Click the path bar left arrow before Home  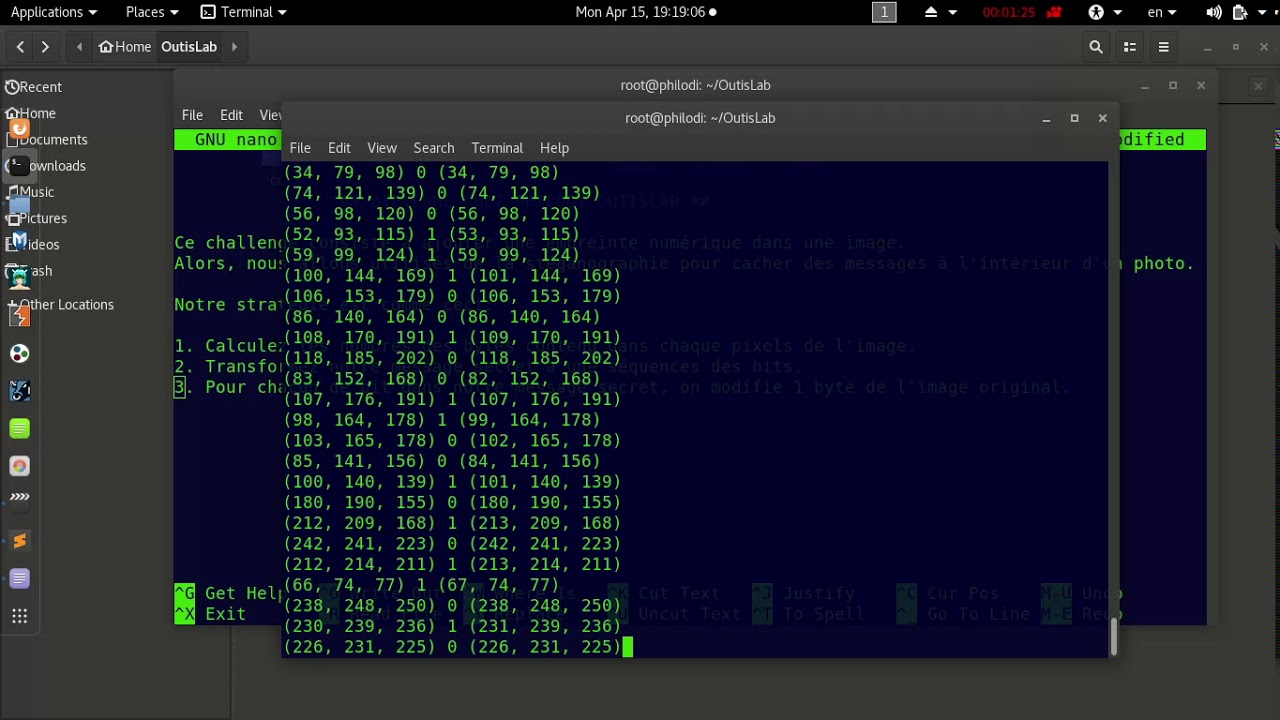coord(79,47)
